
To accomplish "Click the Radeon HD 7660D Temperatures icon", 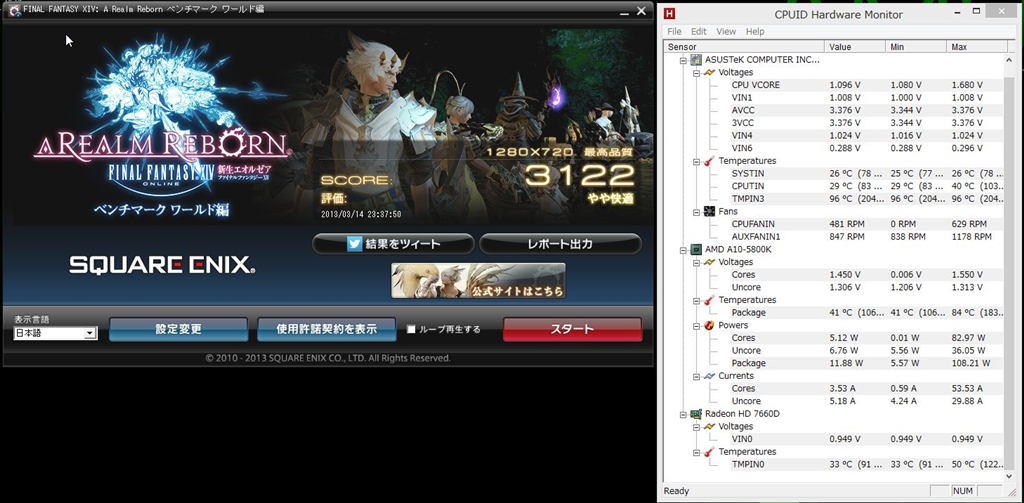I will (x=709, y=452).
